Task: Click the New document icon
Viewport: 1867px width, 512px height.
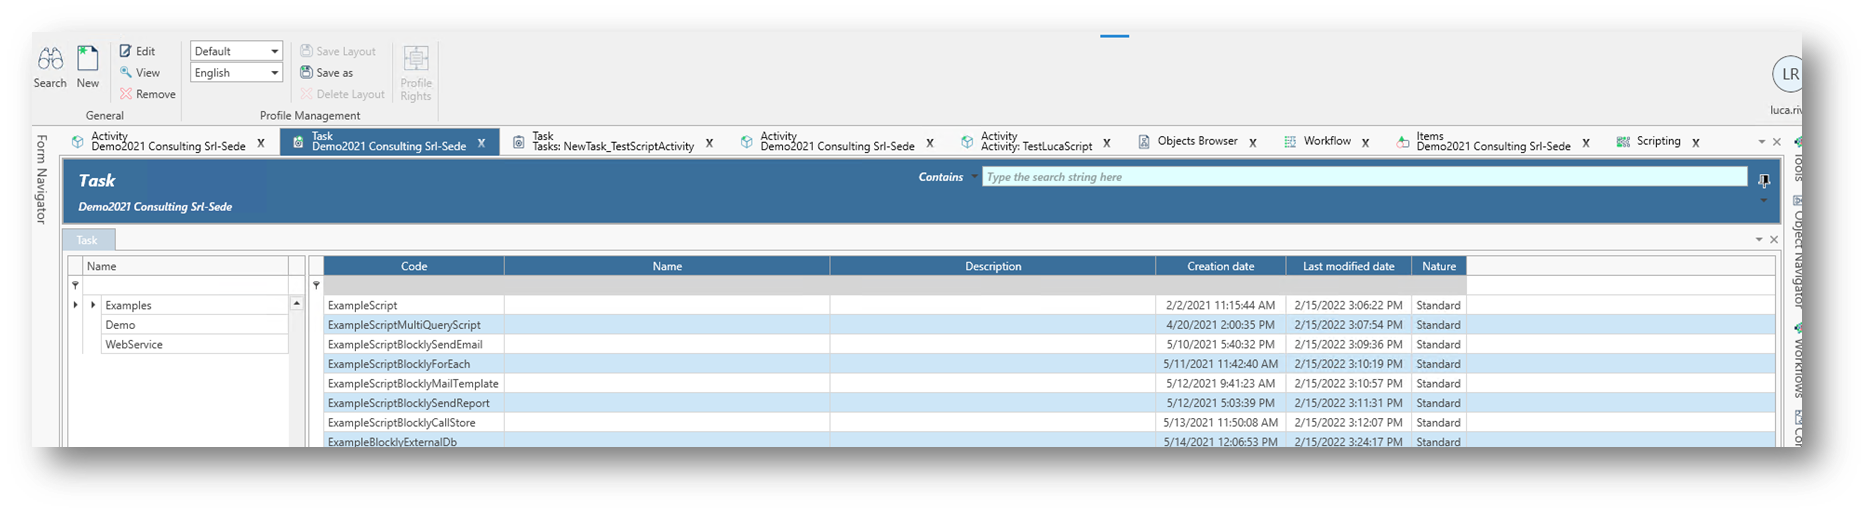Action: click(x=88, y=60)
